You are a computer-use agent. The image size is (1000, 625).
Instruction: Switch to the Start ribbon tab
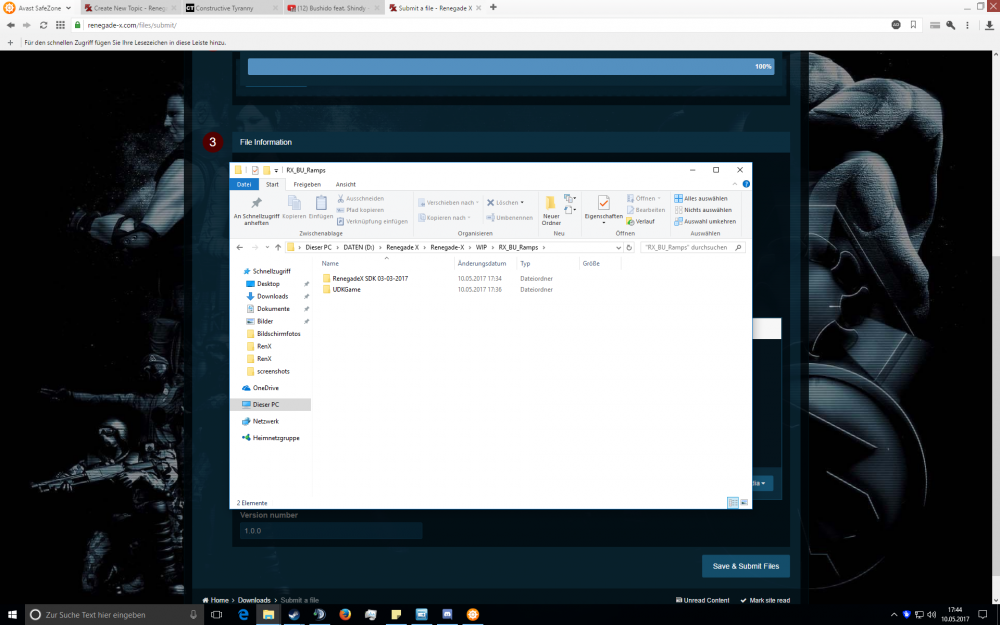coord(272,184)
